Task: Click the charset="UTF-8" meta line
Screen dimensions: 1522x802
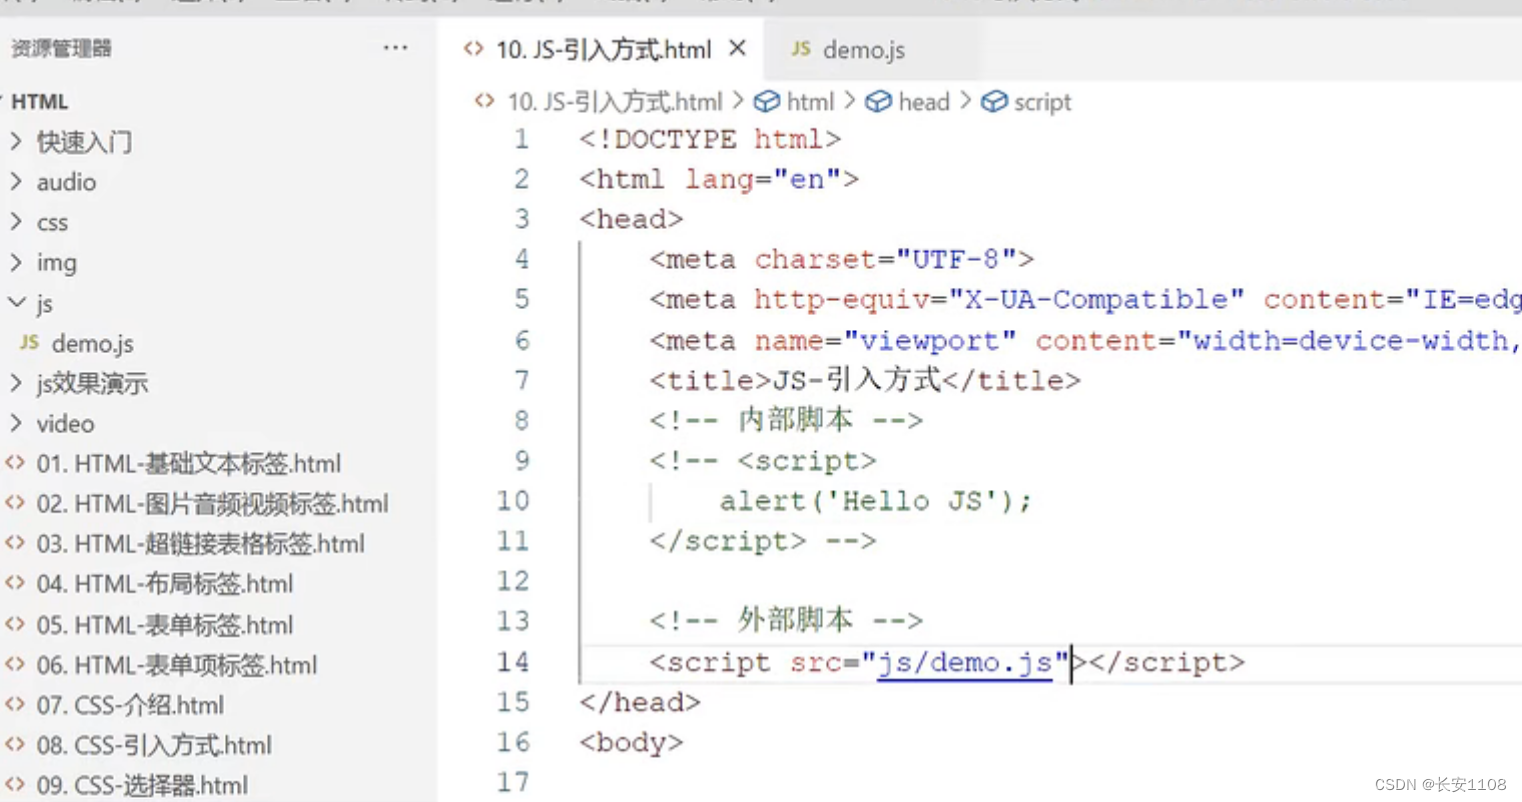Action: 842,260
